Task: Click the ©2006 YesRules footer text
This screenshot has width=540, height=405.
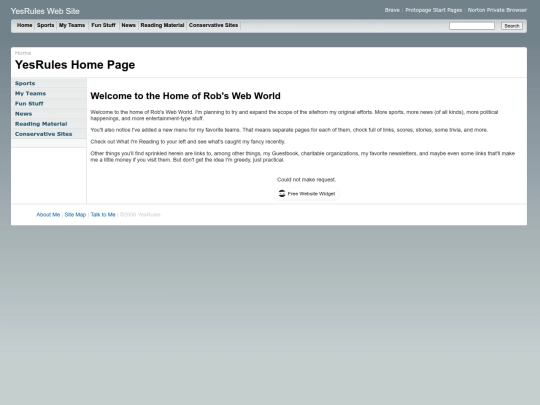Action: tap(140, 215)
